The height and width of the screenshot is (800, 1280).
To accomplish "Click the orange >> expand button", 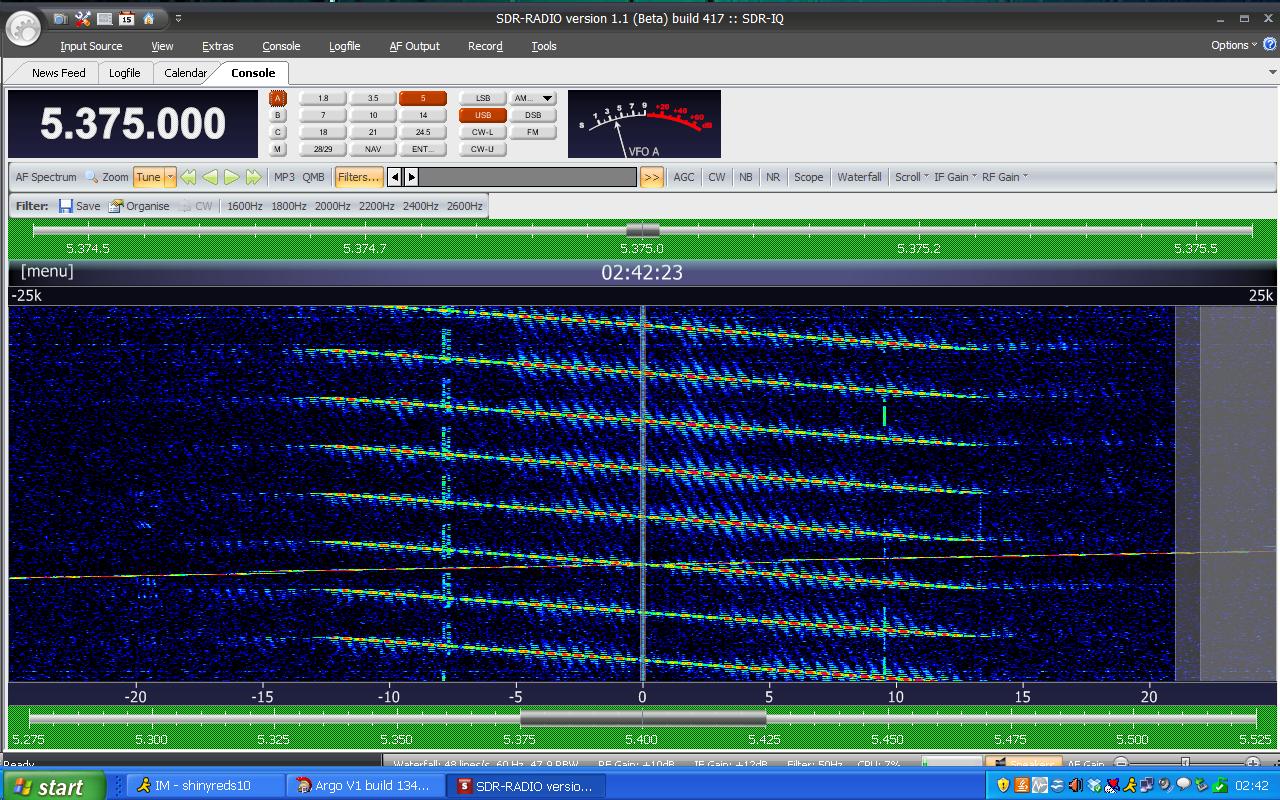I will pos(652,177).
